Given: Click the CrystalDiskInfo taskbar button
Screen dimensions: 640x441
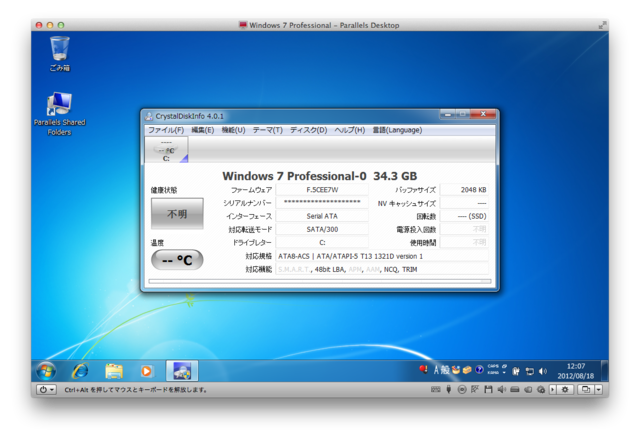Looking at the screenshot, I should click(x=182, y=371).
